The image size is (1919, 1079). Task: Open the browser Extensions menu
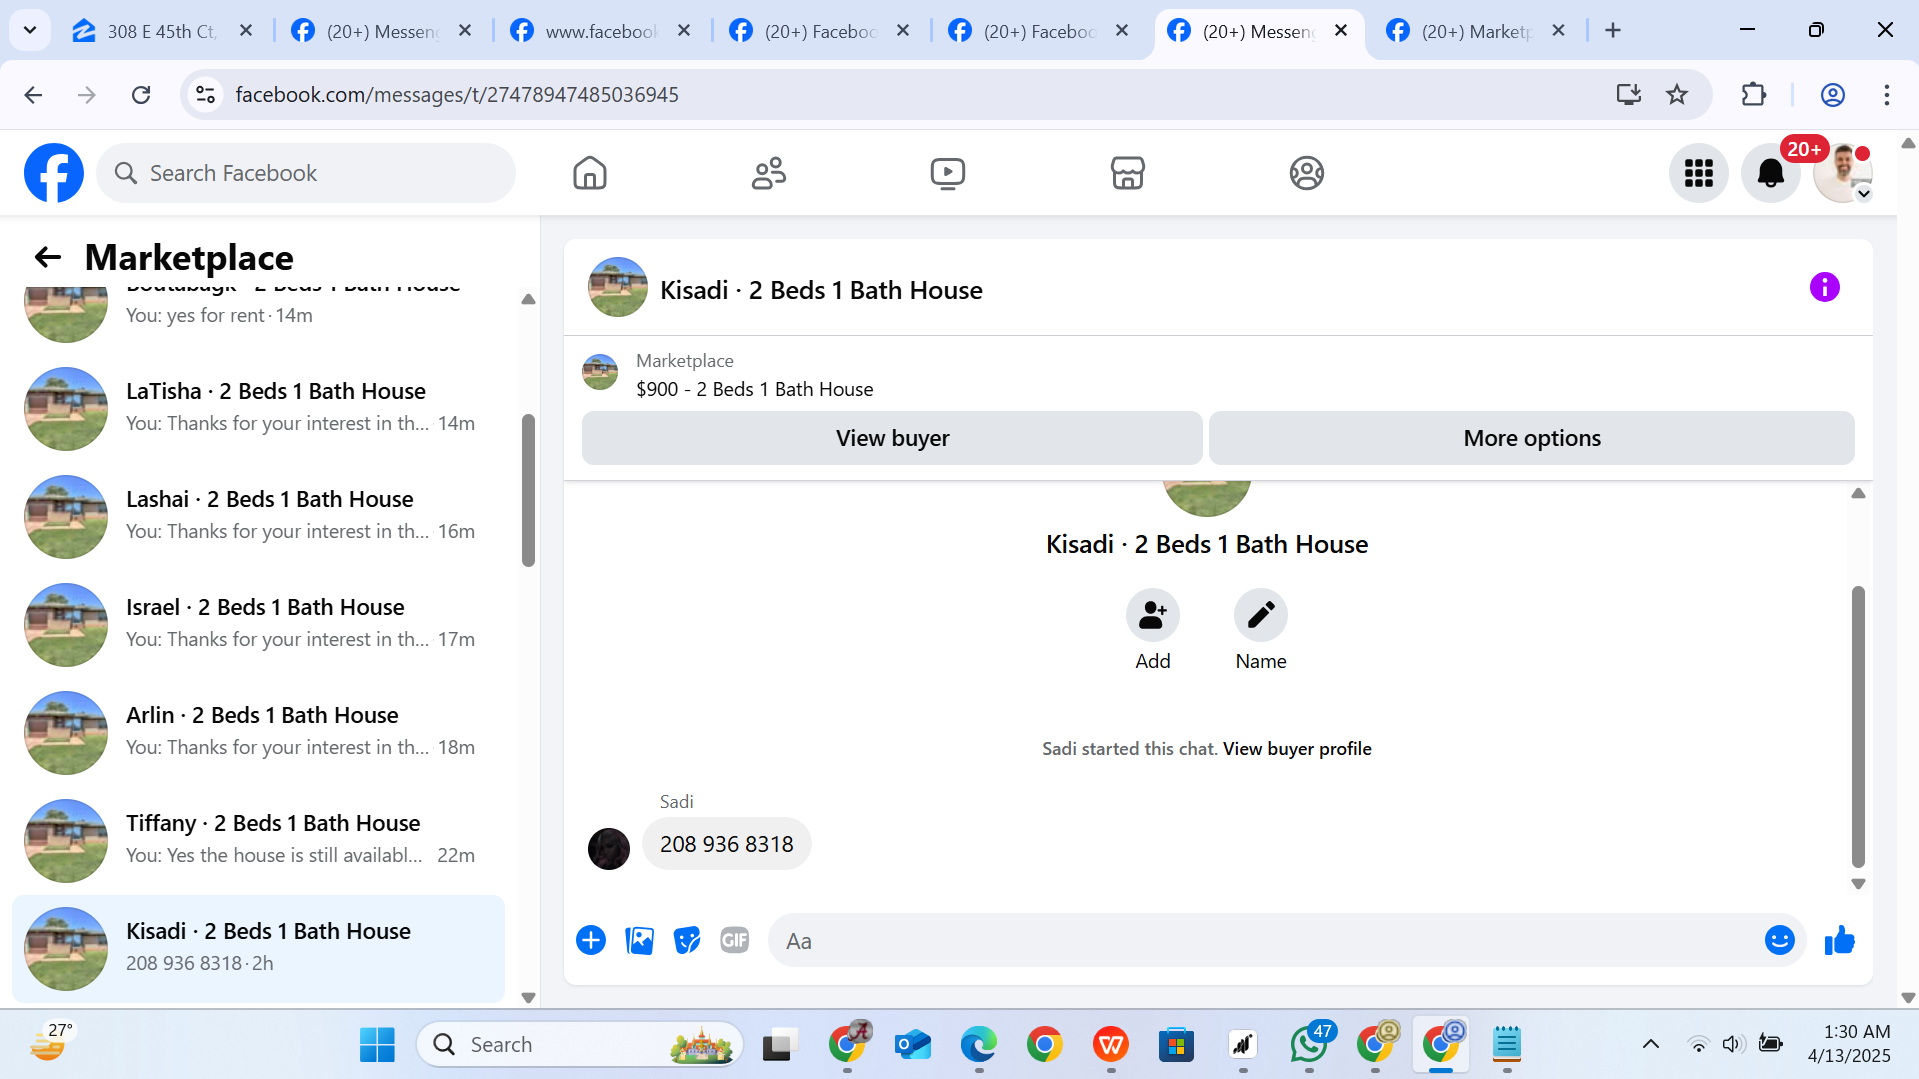[1754, 95]
